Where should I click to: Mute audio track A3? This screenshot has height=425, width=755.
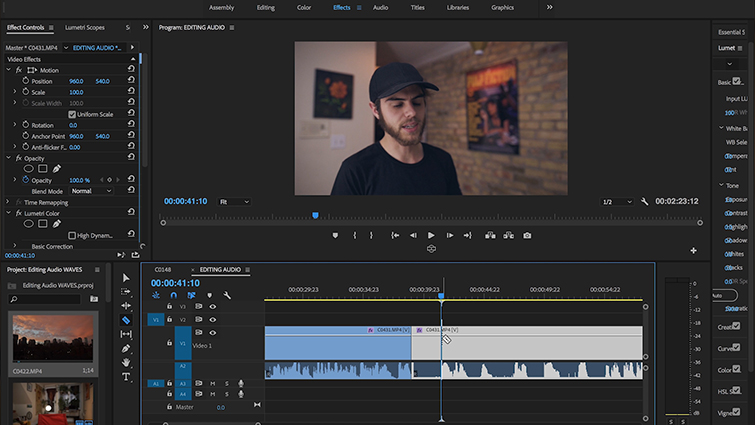212,383
